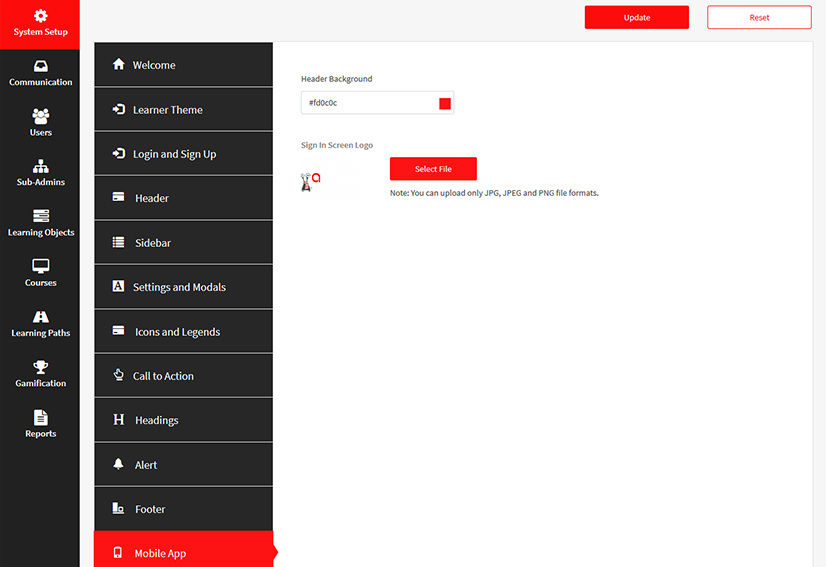Select the Mobile App tab
Viewport: 826px width, 567px height.
[184, 550]
